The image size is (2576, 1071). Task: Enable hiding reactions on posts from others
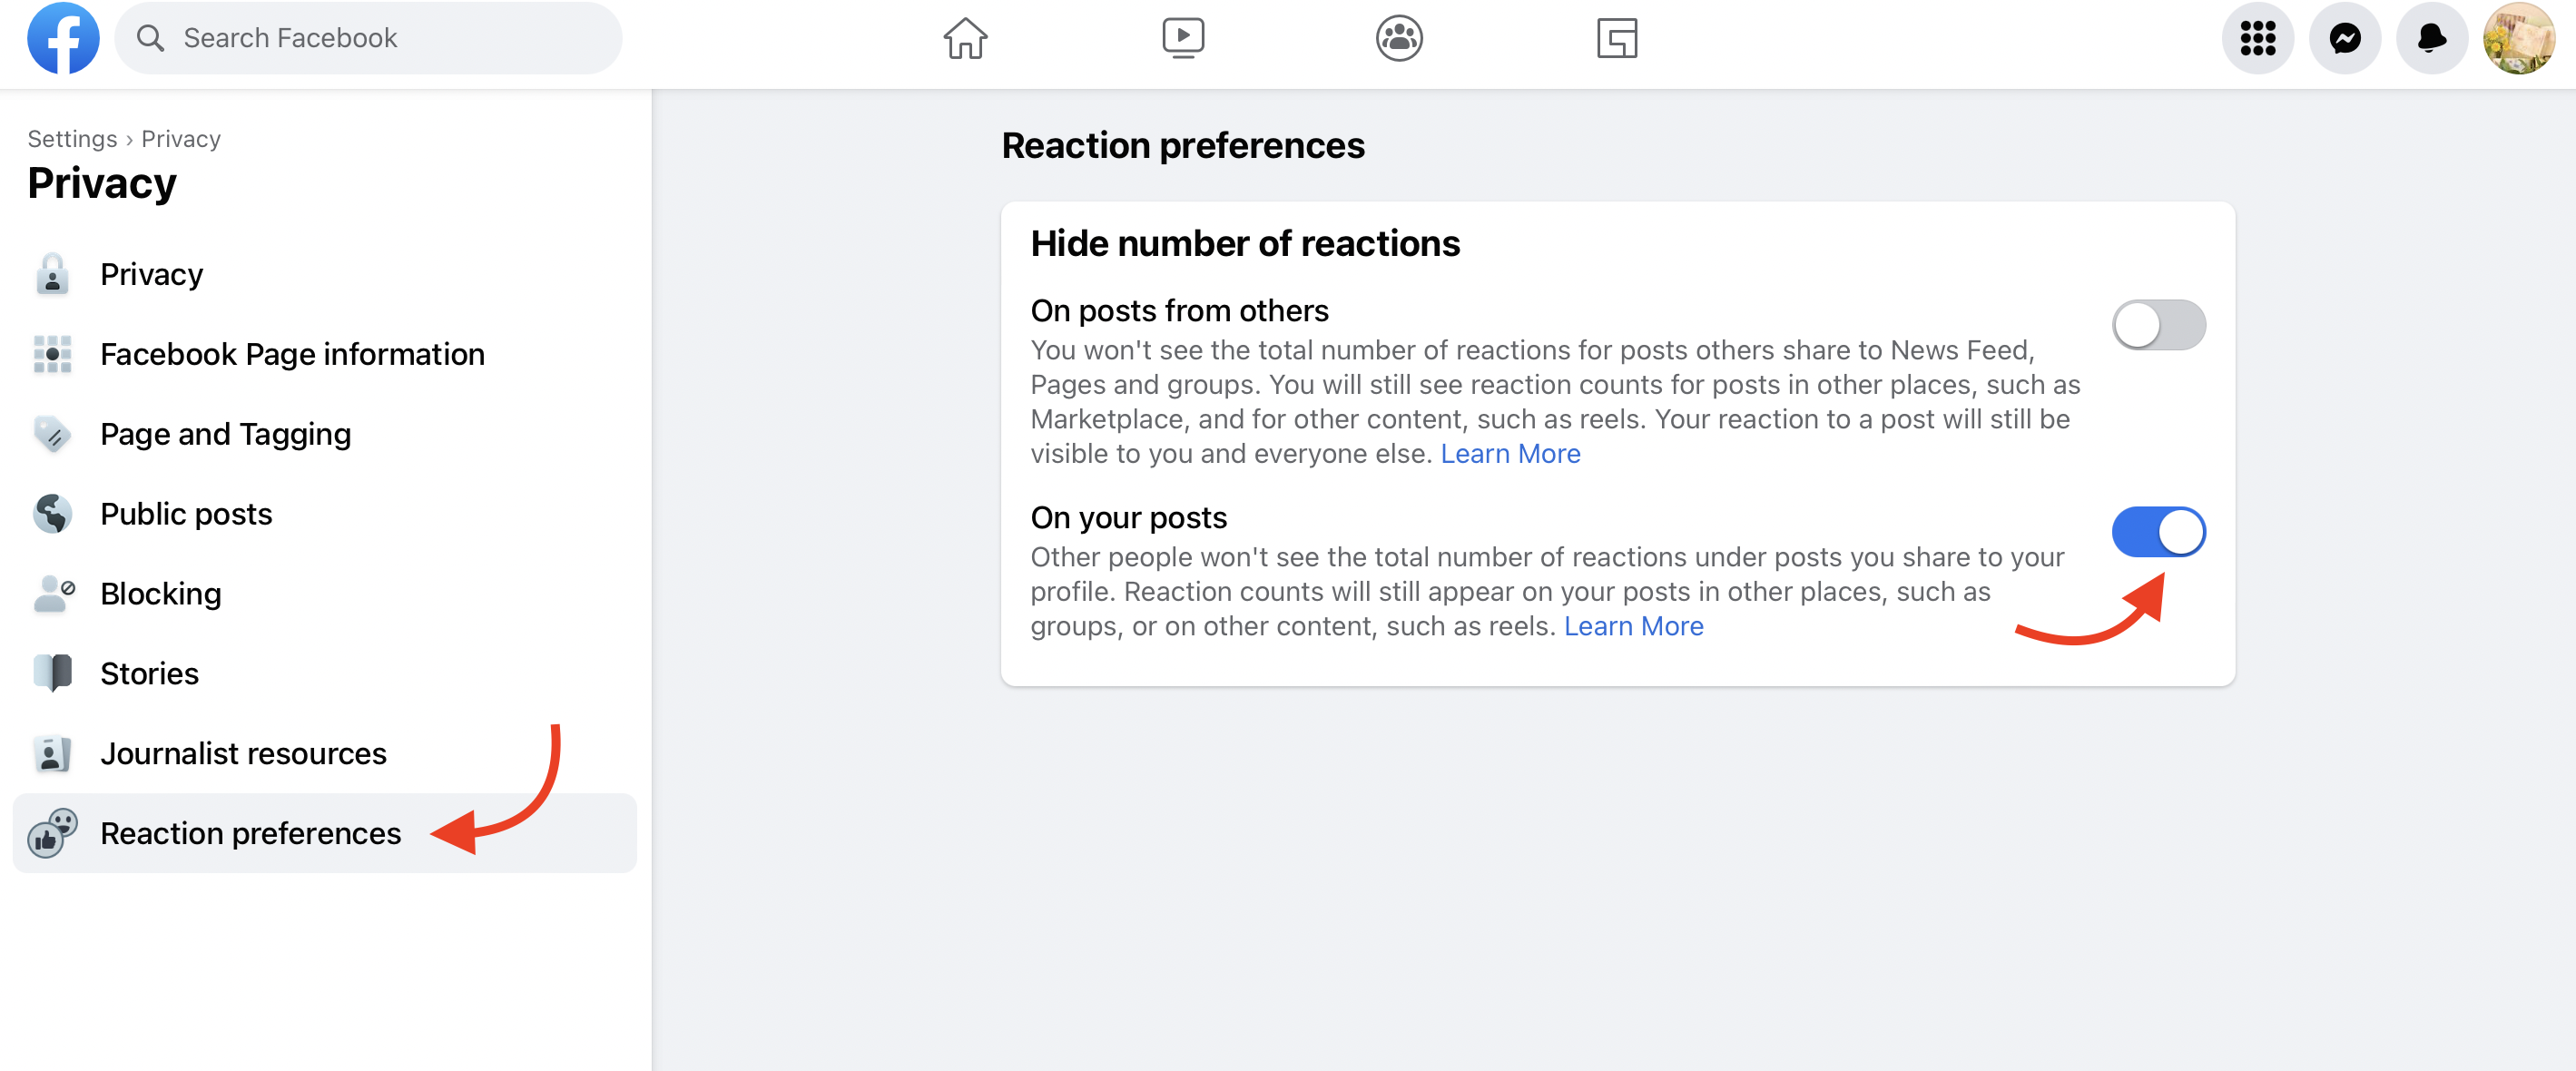point(2159,324)
